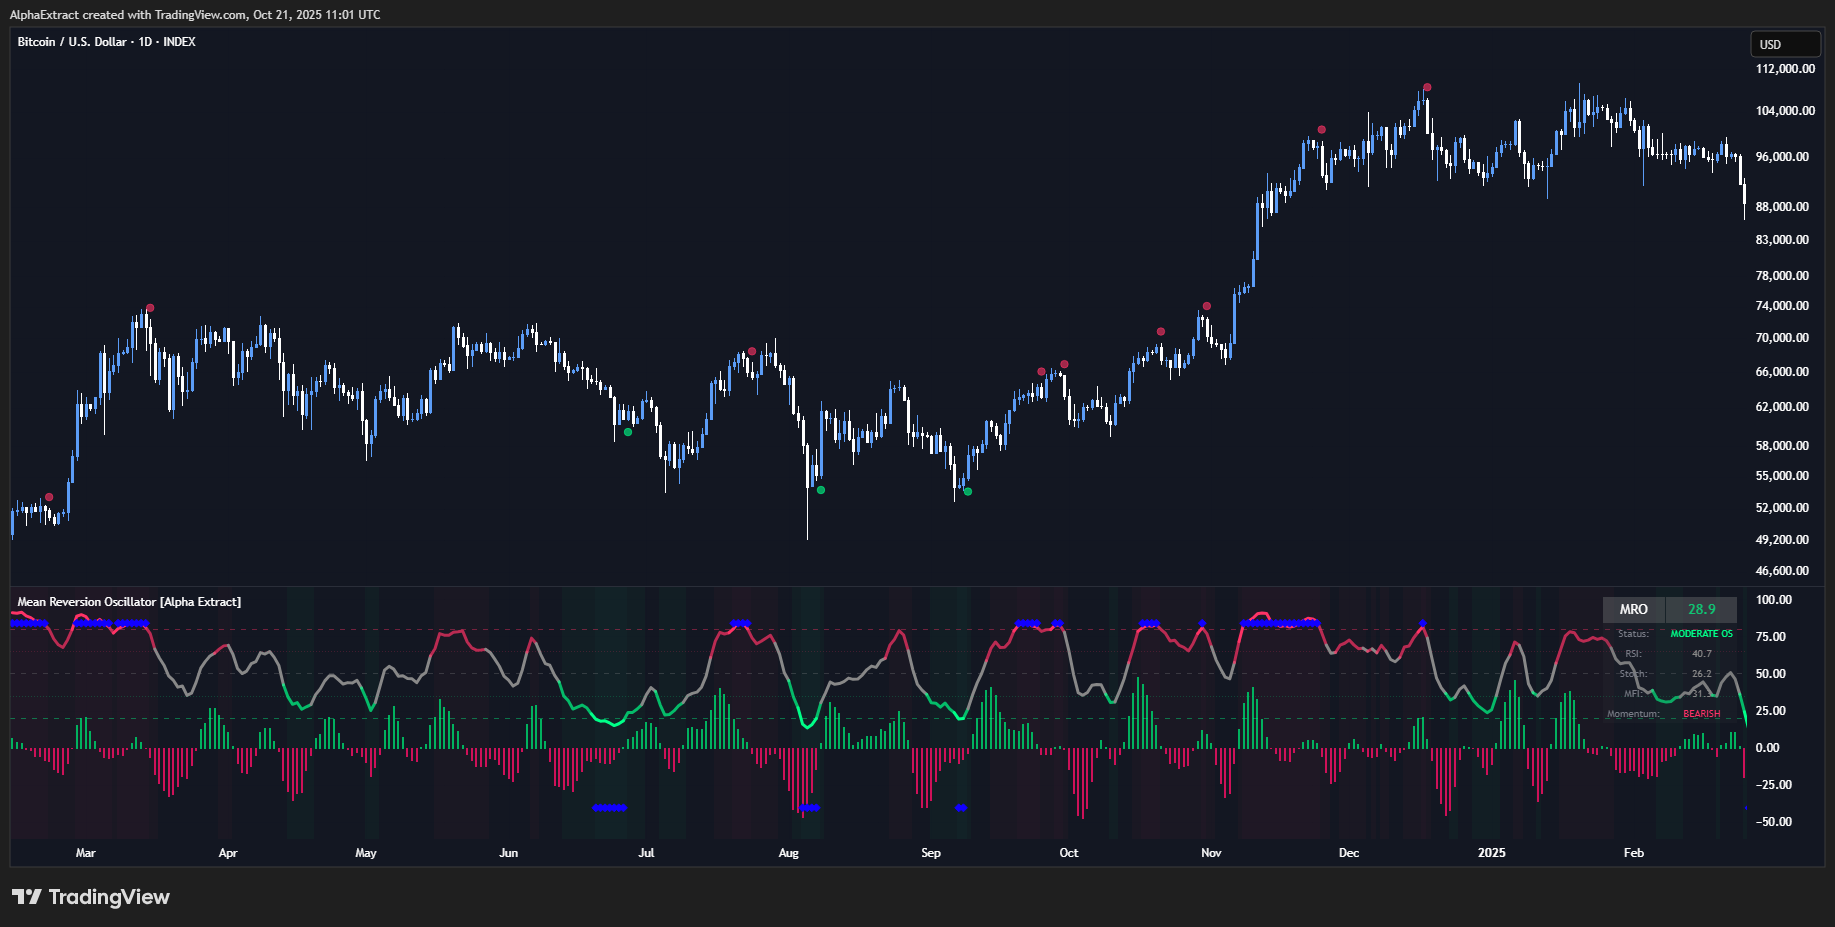Click the TradingView logo
Viewport: 1835px width, 927px height.
click(91, 897)
